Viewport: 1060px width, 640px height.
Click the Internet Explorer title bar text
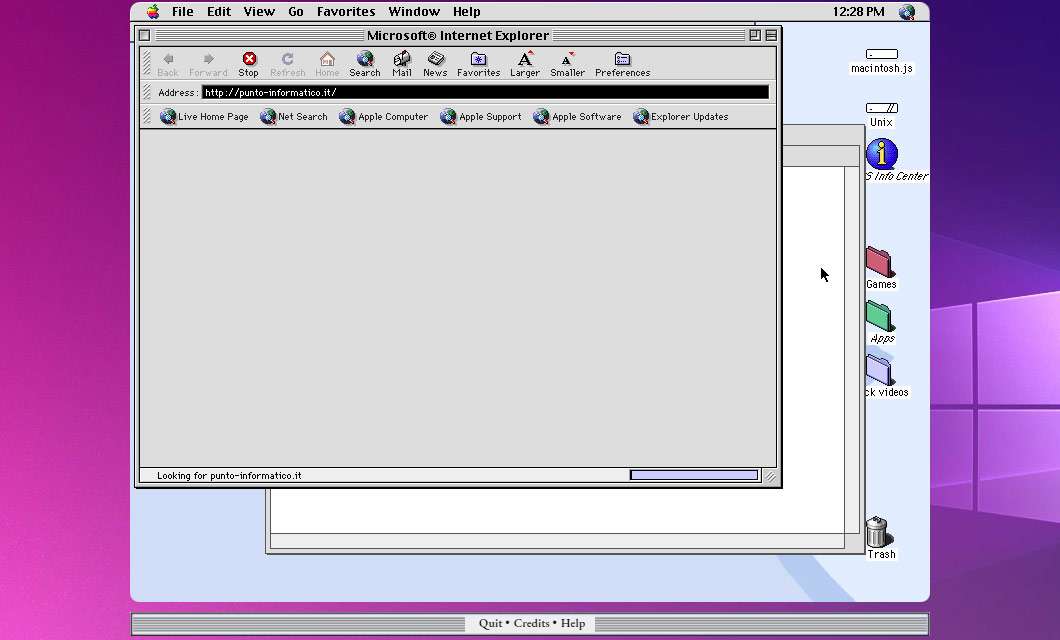pyautogui.click(x=458, y=35)
